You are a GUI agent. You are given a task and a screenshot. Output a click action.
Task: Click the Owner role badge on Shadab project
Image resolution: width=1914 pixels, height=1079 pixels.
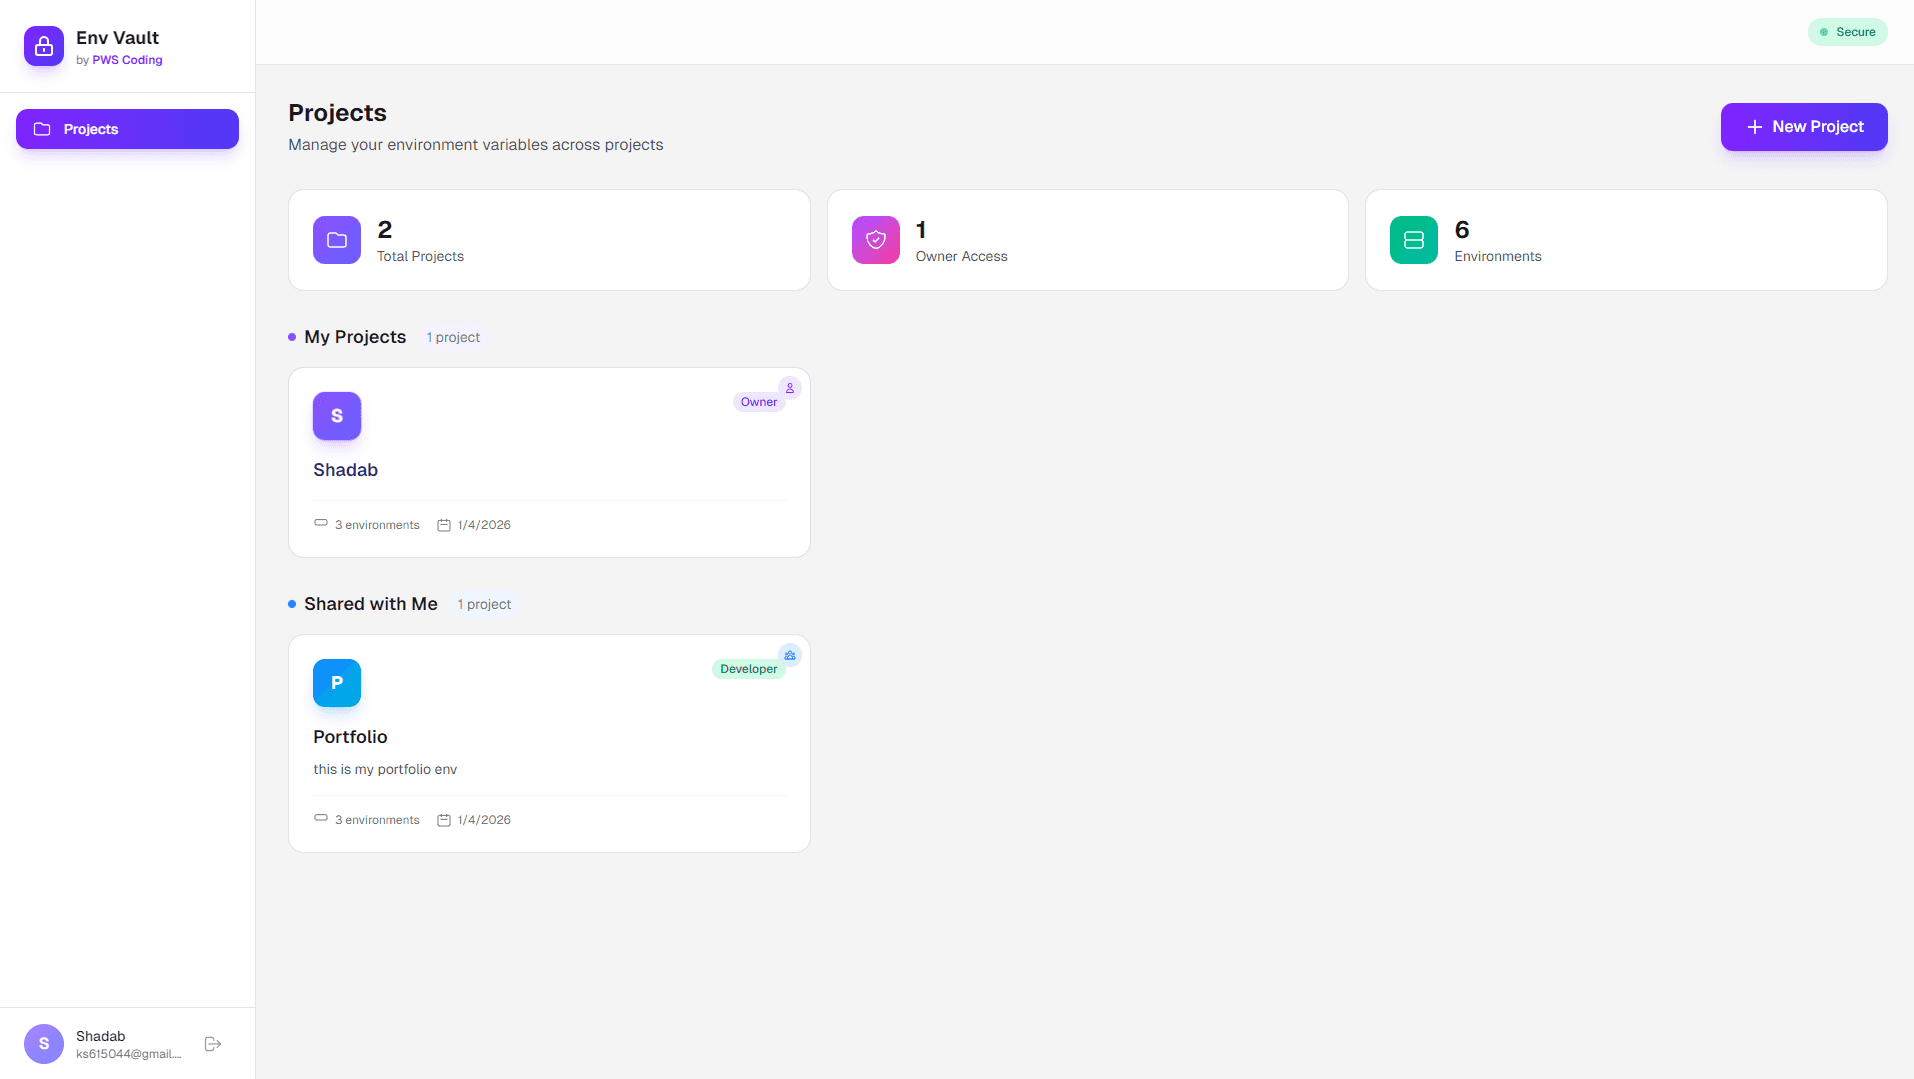758,401
